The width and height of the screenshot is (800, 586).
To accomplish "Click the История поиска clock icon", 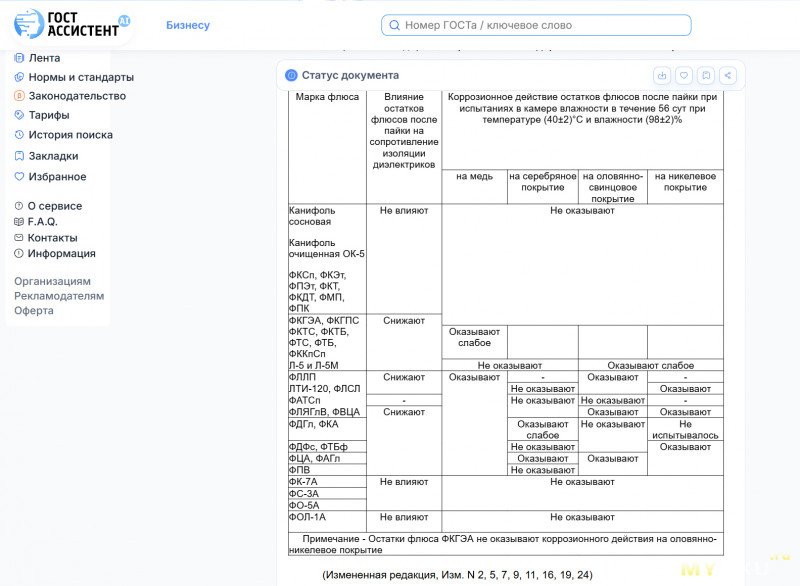I will 19,135.
